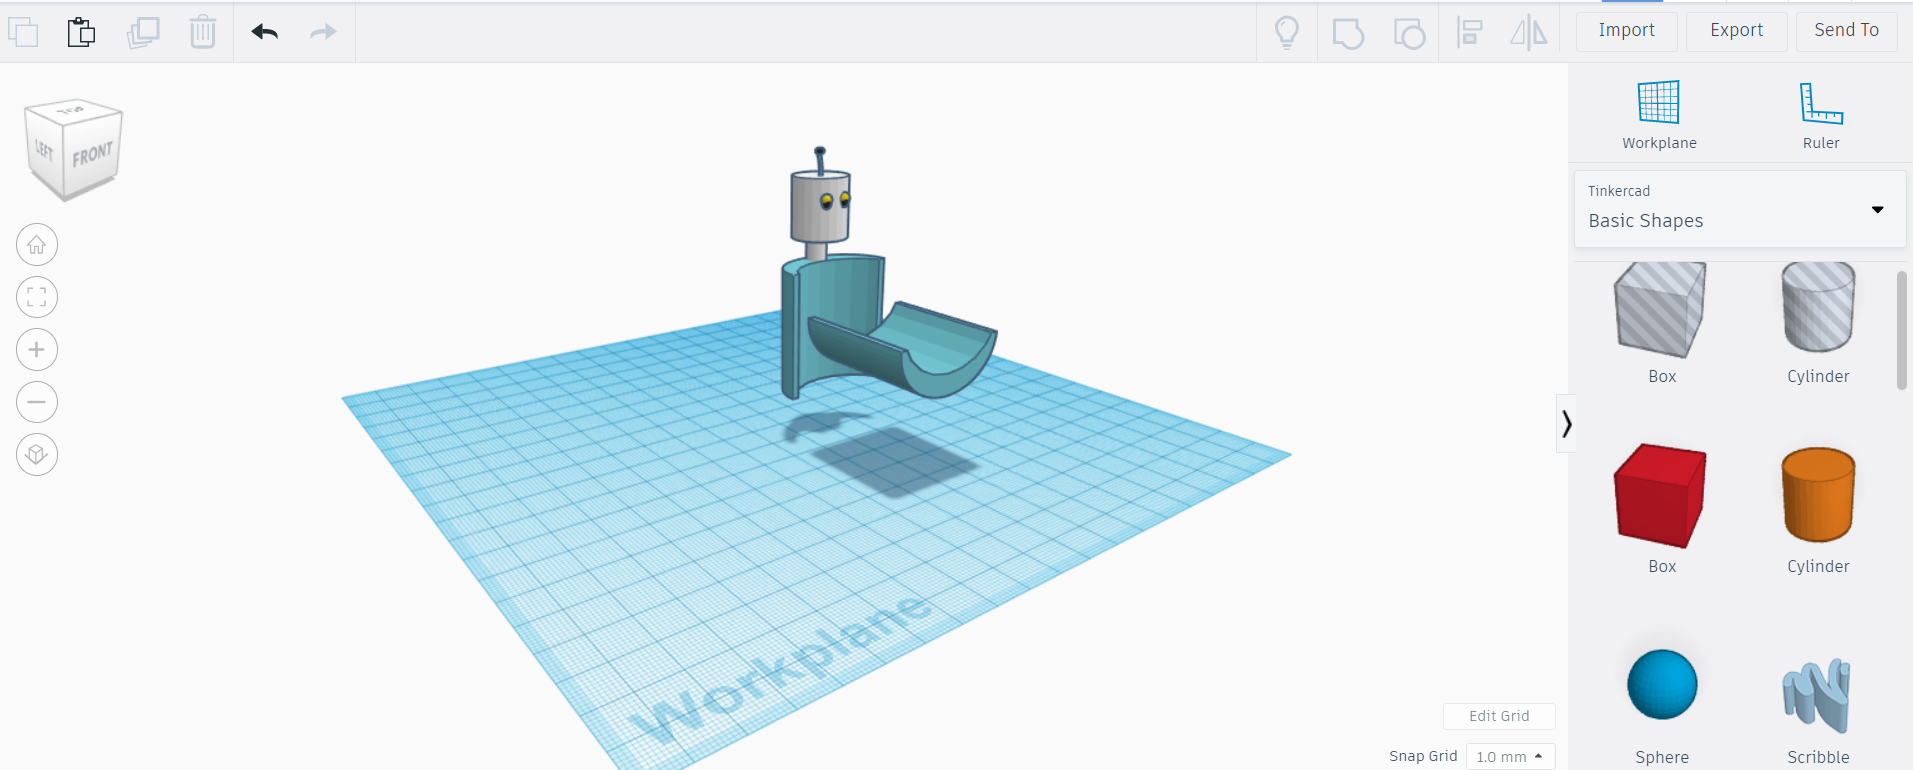Screen dimensions: 1913x770
Task: Click the Copy icon in the toolbar
Action: [23, 32]
